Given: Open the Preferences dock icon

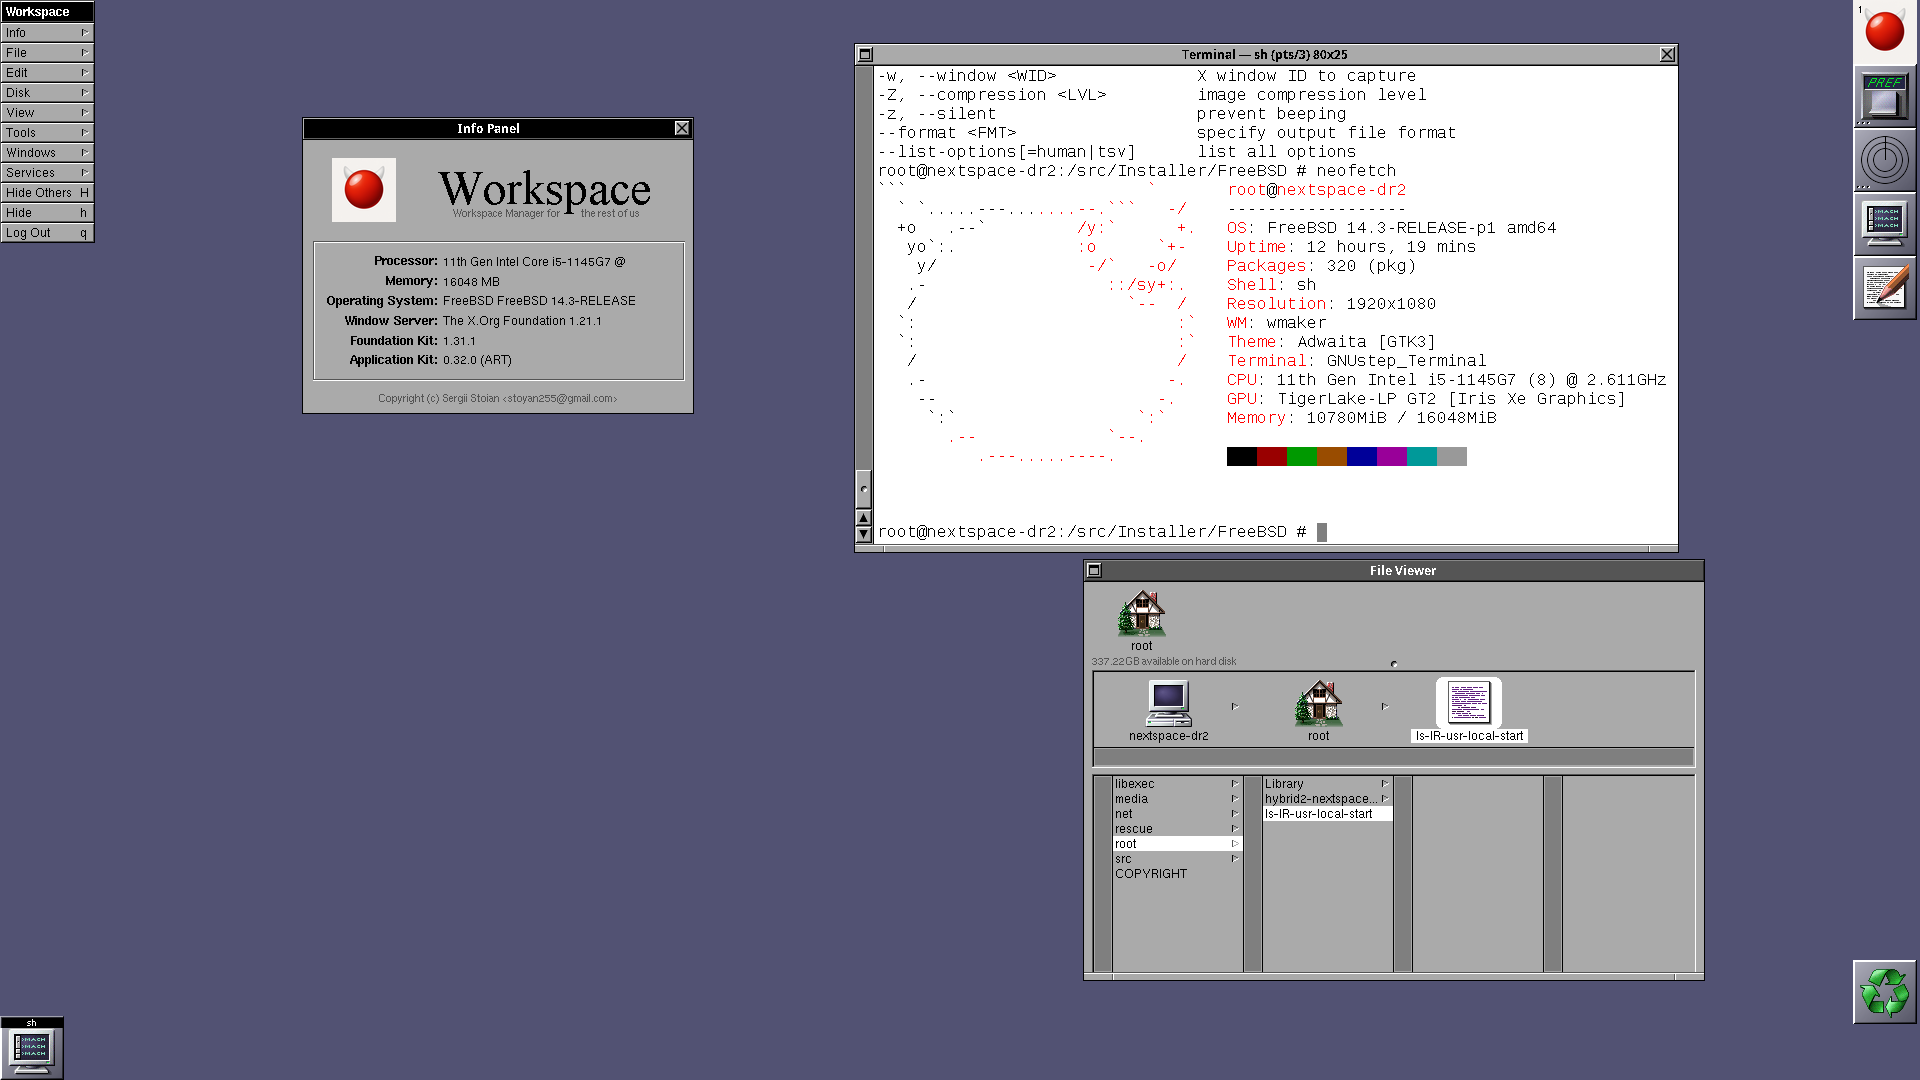Looking at the screenshot, I should [x=1884, y=97].
